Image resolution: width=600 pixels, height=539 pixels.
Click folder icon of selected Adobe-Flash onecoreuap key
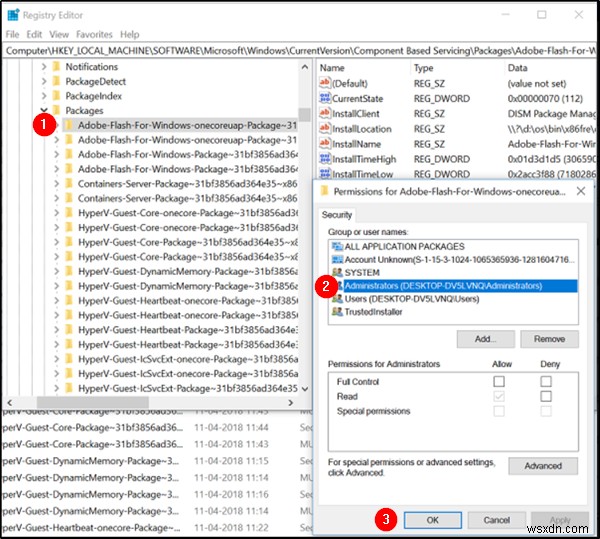(x=69, y=125)
